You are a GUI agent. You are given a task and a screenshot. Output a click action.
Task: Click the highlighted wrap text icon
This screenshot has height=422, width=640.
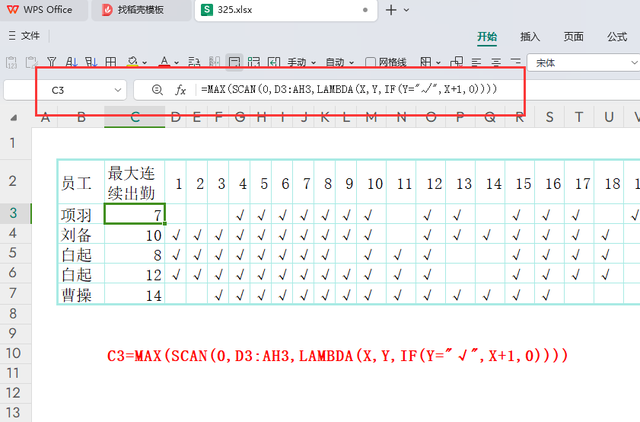coord(234,62)
